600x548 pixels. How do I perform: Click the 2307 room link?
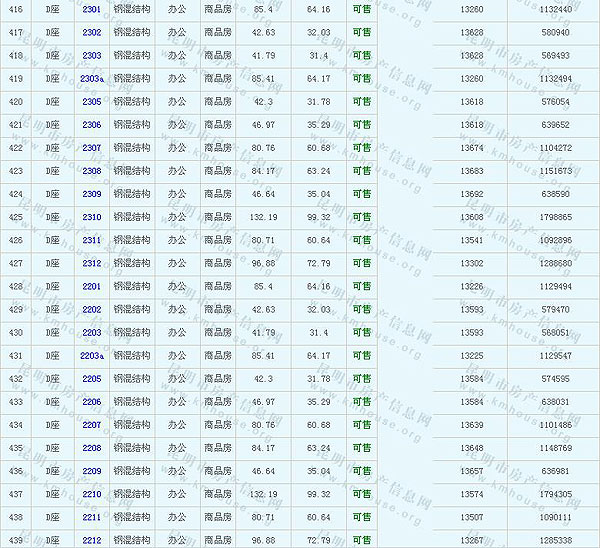point(91,148)
